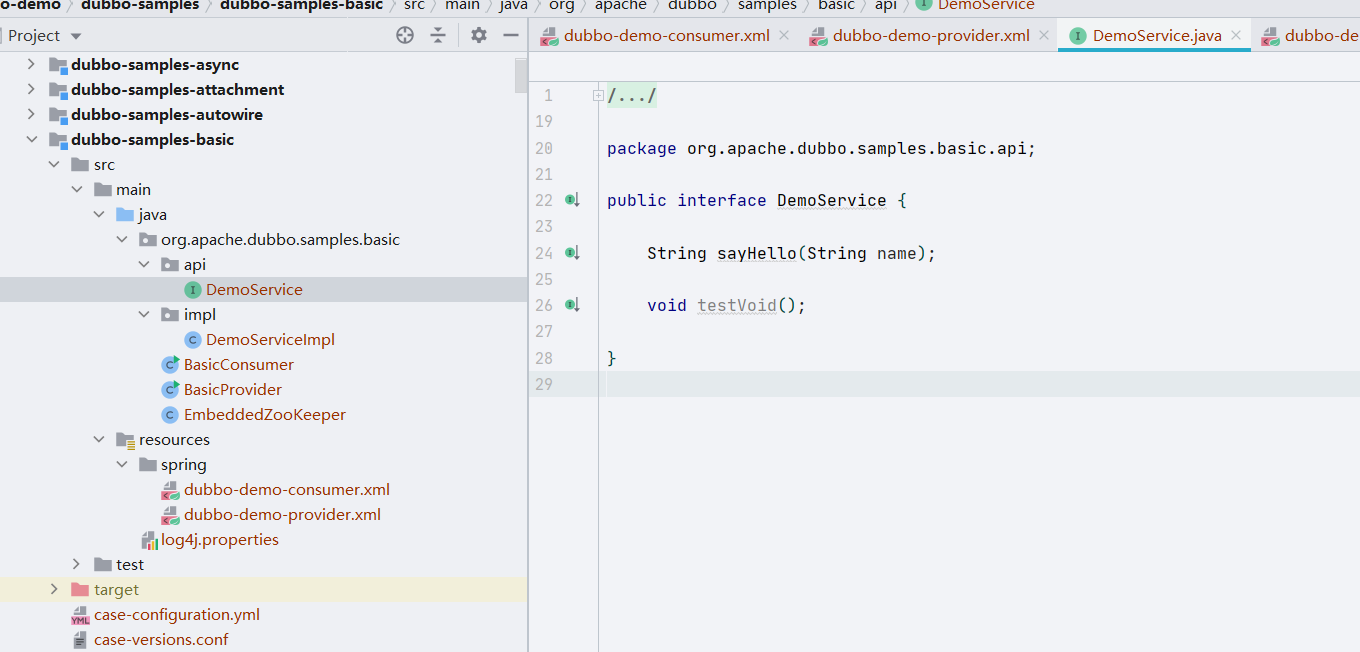Select BasicConsumer class in tree
The width and height of the screenshot is (1360, 652).
coord(239,364)
